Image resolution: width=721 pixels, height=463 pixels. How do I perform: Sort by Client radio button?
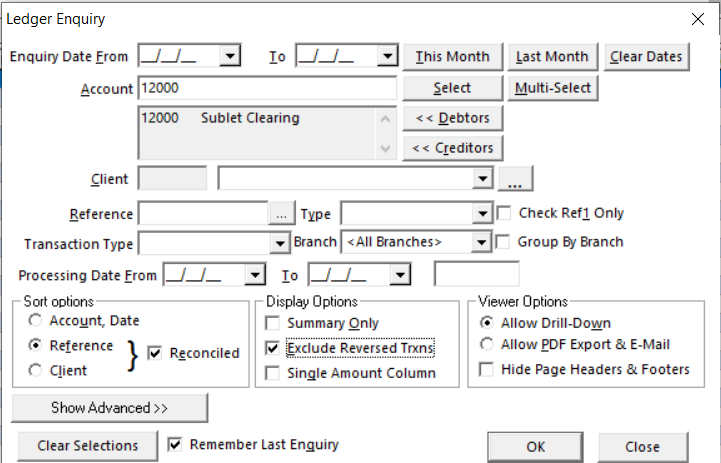coord(37,371)
